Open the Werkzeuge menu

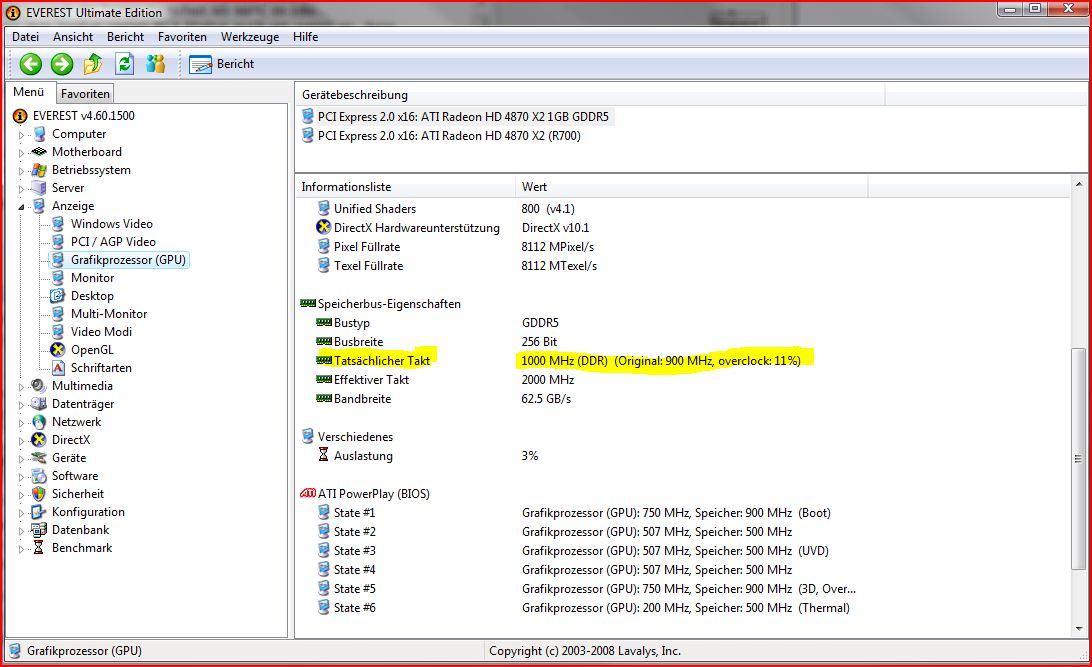coord(249,37)
